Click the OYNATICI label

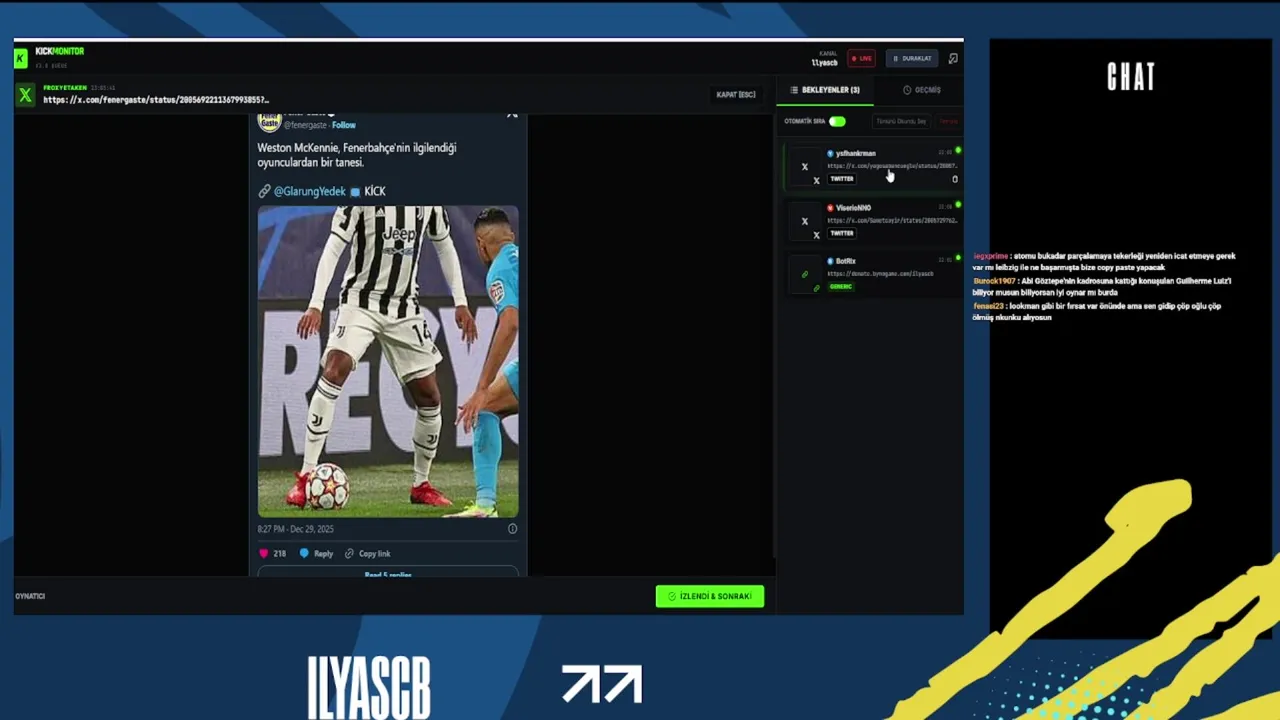click(x=30, y=596)
